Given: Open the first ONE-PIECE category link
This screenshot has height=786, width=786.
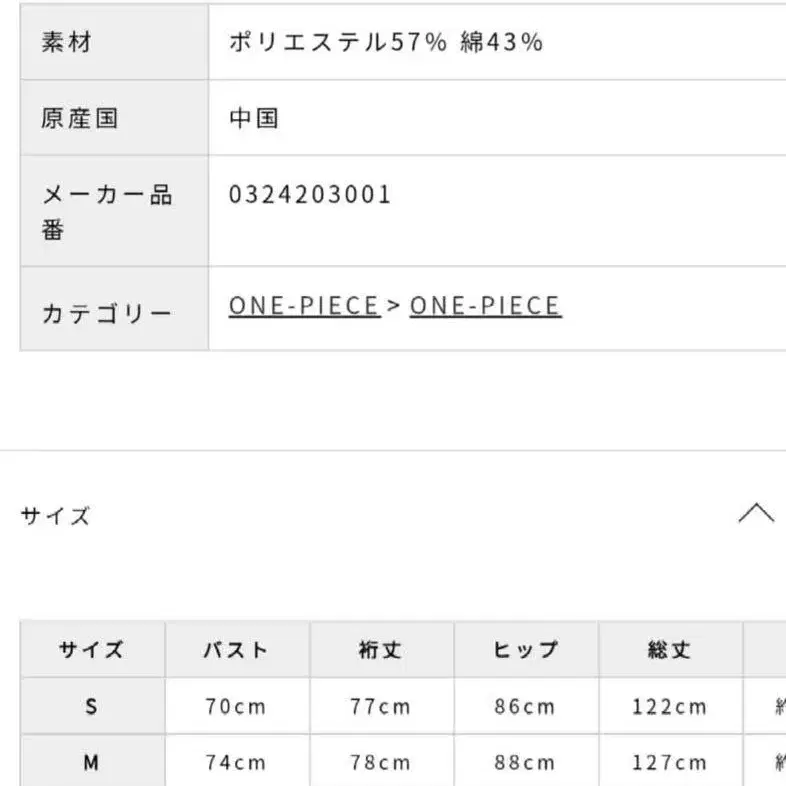Looking at the screenshot, I should pos(304,306).
